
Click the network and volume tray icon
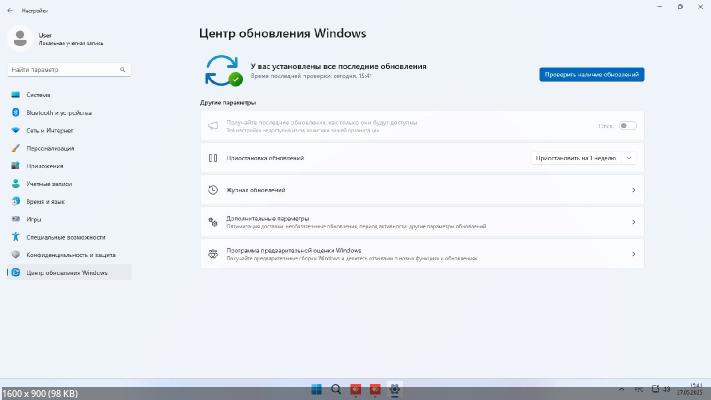661,389
